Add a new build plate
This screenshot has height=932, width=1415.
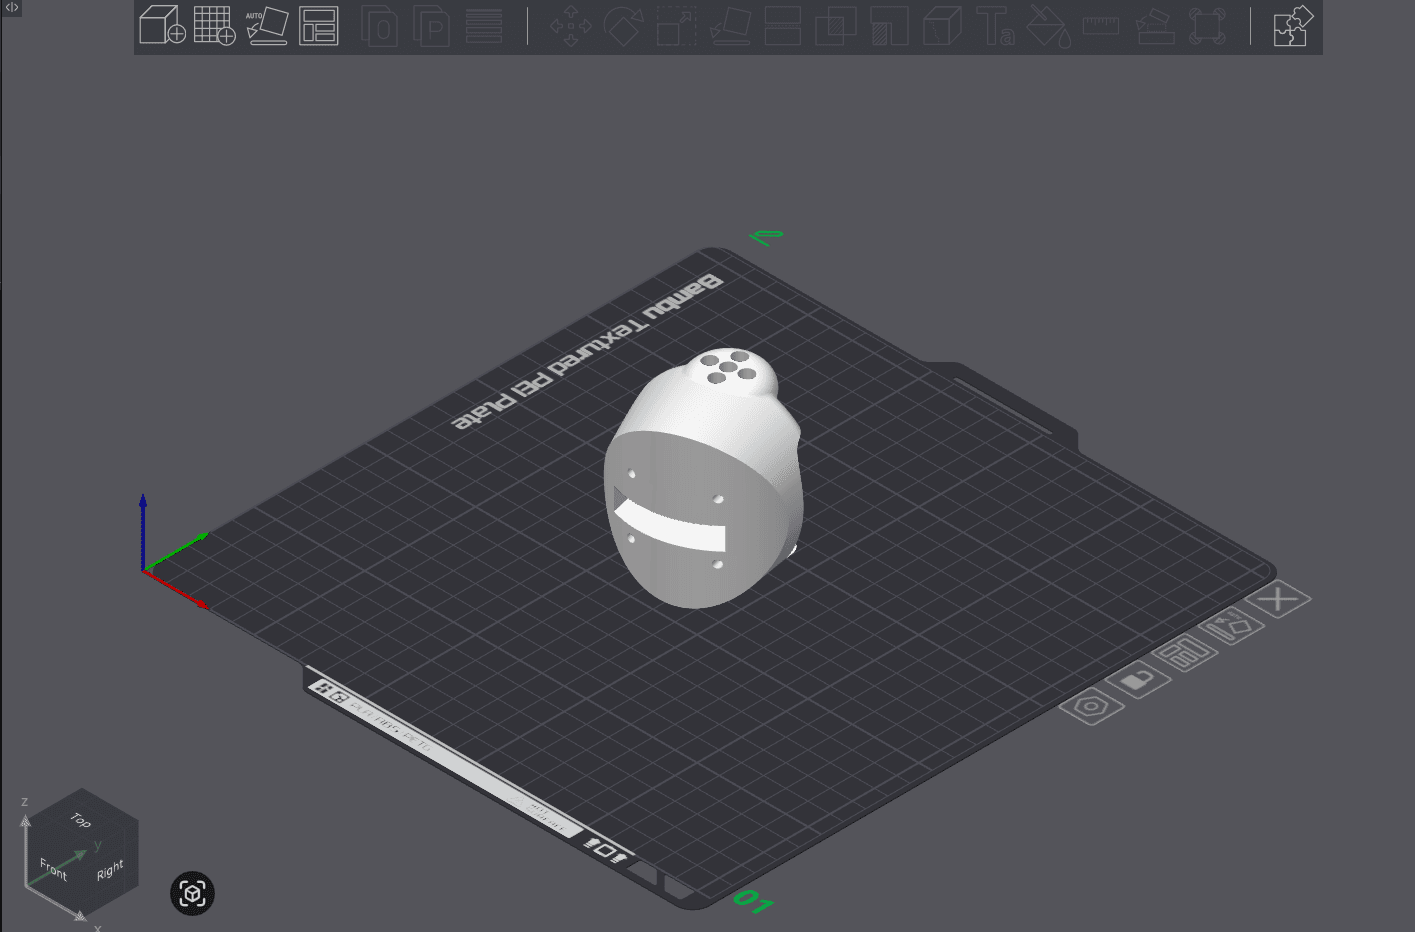point(214,27)
